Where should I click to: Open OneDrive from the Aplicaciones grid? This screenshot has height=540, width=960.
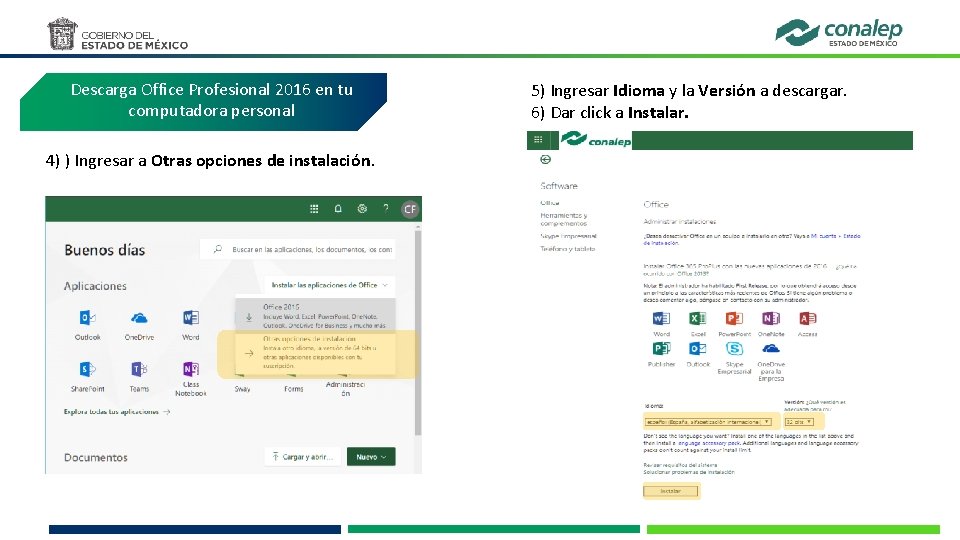[139, 324]
